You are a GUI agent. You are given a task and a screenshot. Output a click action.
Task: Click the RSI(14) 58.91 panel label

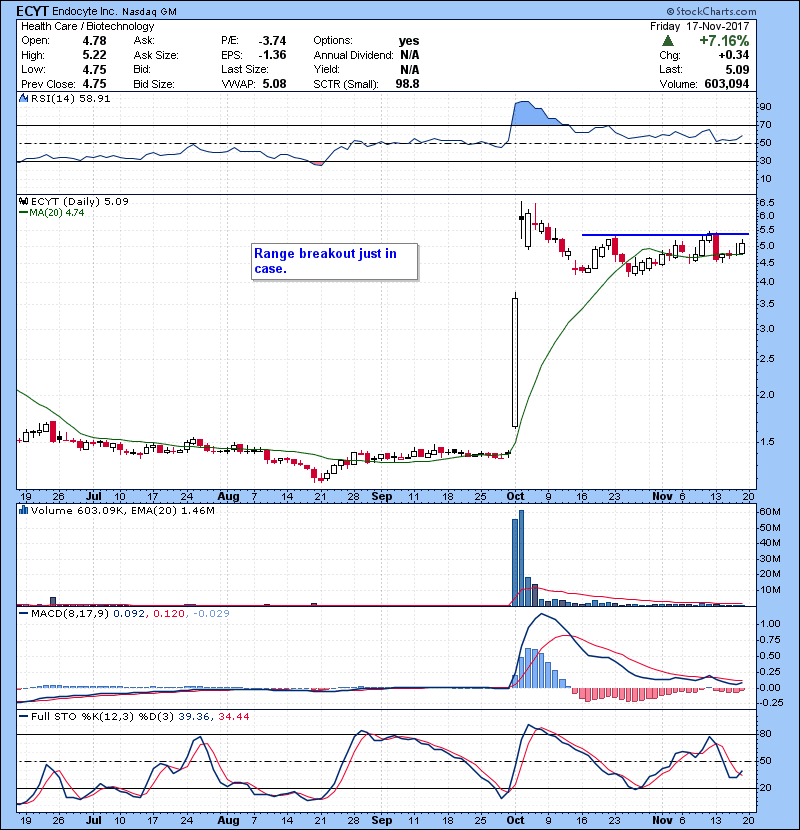pos(70,98)
